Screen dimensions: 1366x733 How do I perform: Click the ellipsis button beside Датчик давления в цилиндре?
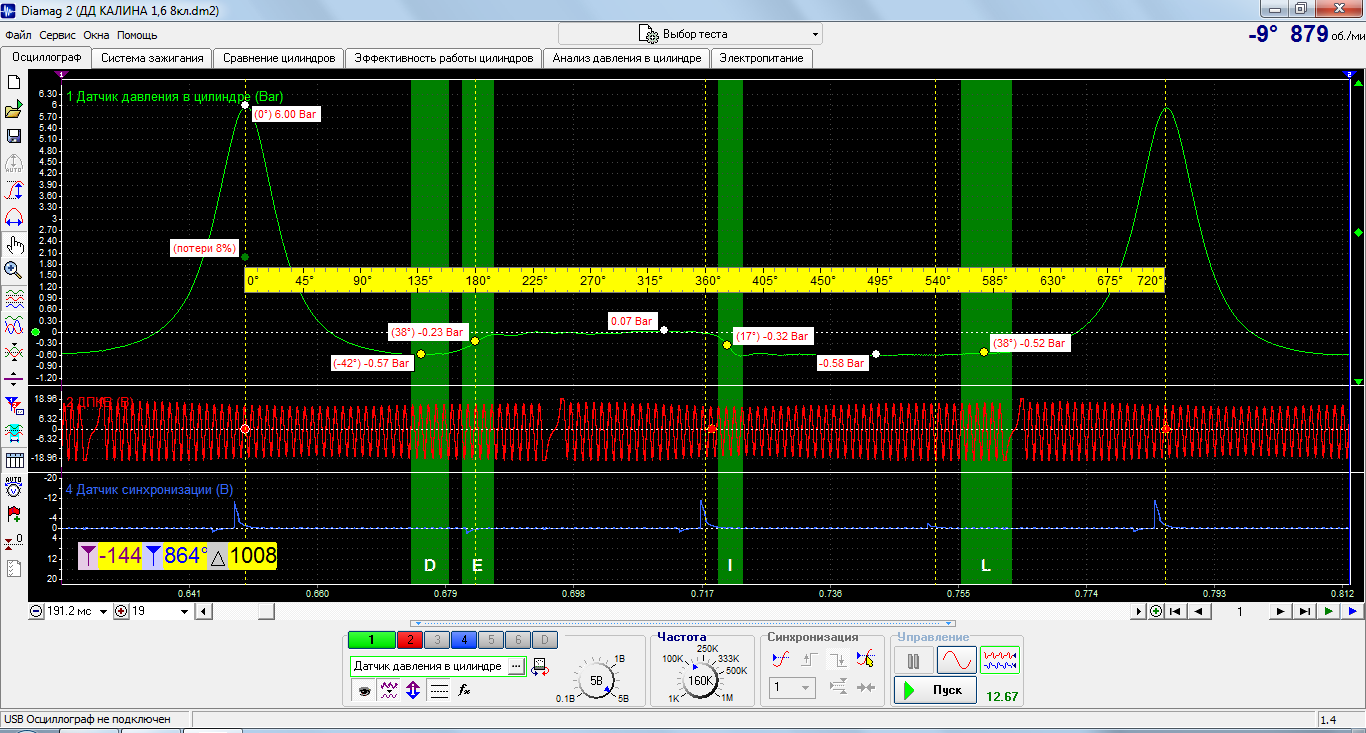[516, 666]
